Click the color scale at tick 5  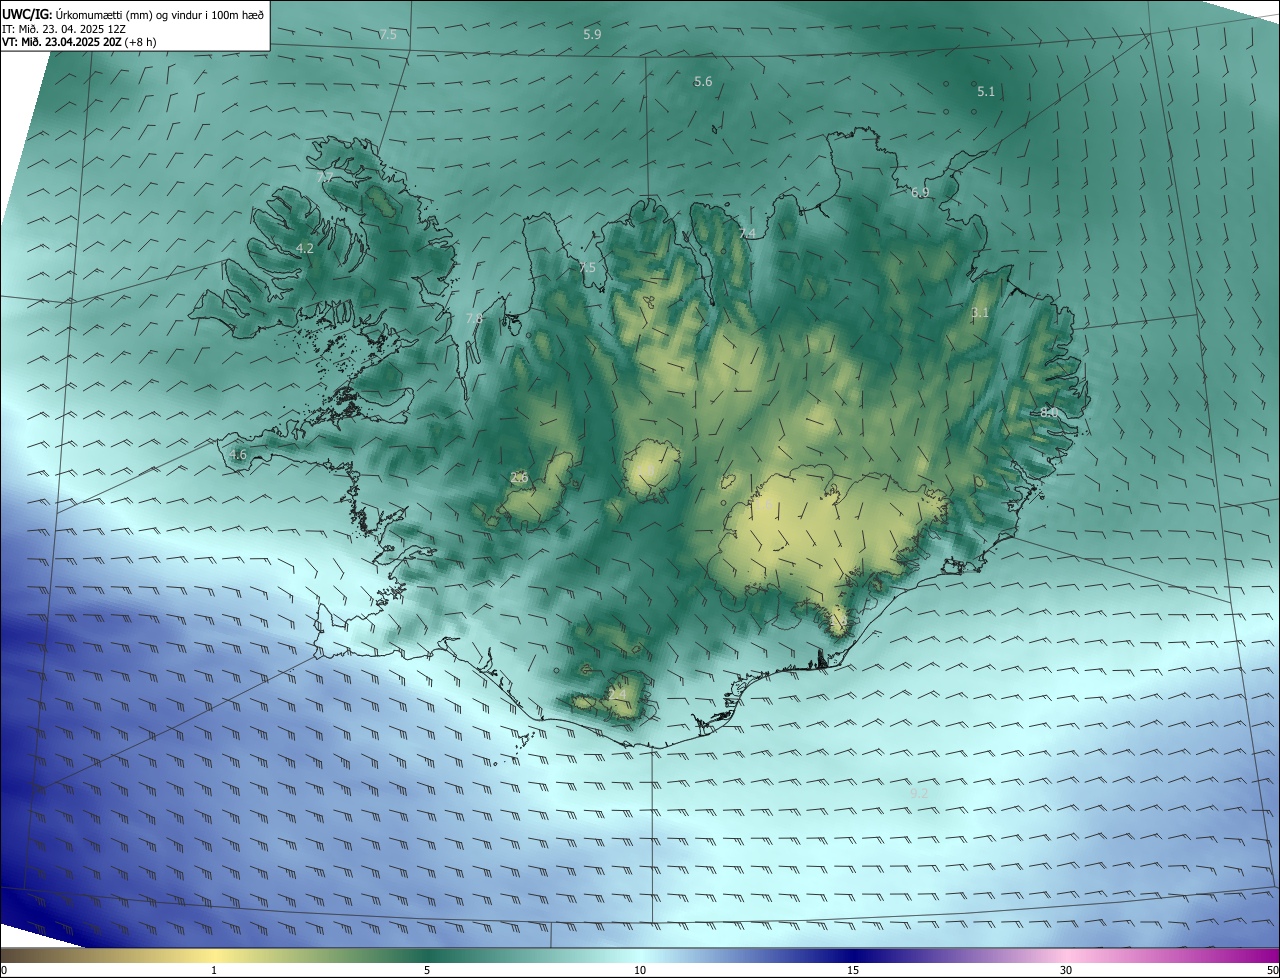[427, 970]
